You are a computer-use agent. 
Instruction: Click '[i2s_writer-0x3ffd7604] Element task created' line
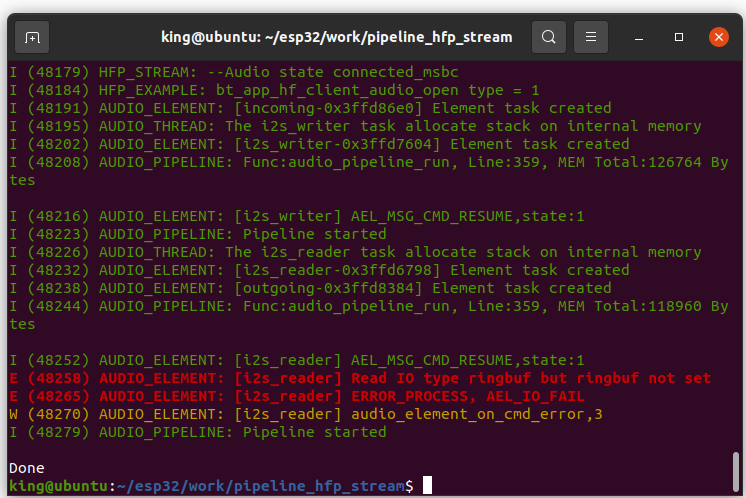(x=319, y=145)
